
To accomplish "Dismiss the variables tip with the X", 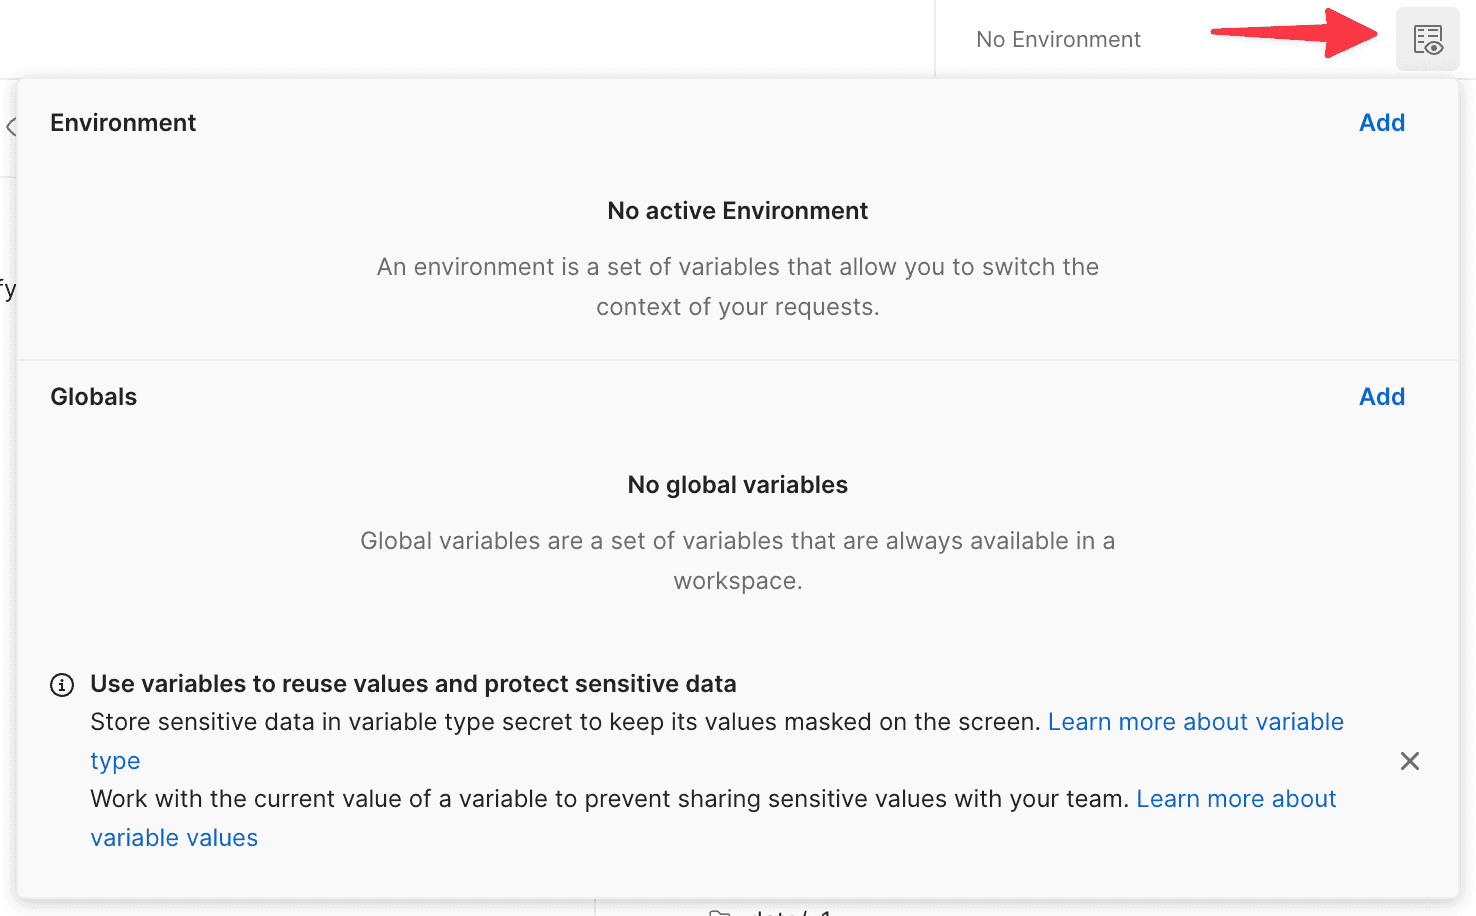I will pos(1410,761).
